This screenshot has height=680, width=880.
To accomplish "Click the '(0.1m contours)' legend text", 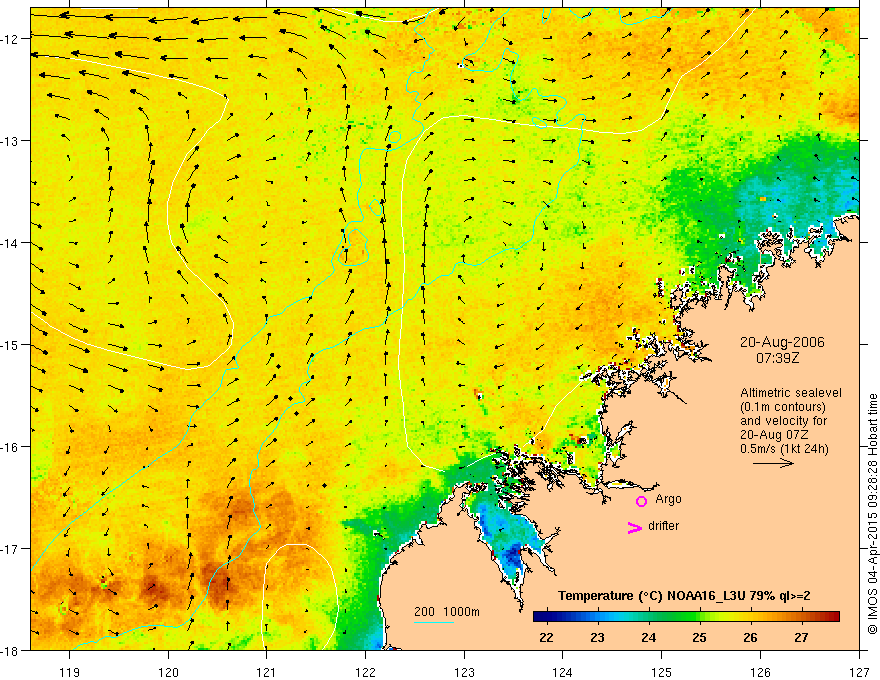I will tap(783, 407).
